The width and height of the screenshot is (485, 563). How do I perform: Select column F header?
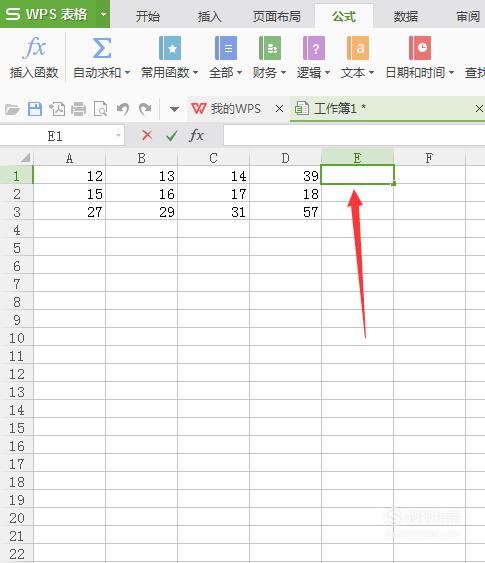click(x=429, y=158)
